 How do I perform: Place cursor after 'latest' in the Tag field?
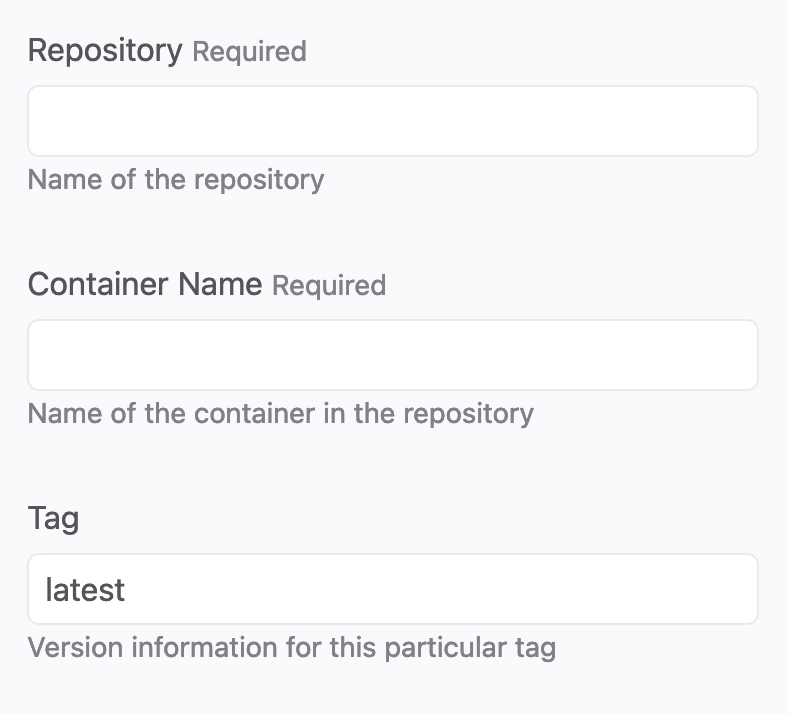click(127, 589)
